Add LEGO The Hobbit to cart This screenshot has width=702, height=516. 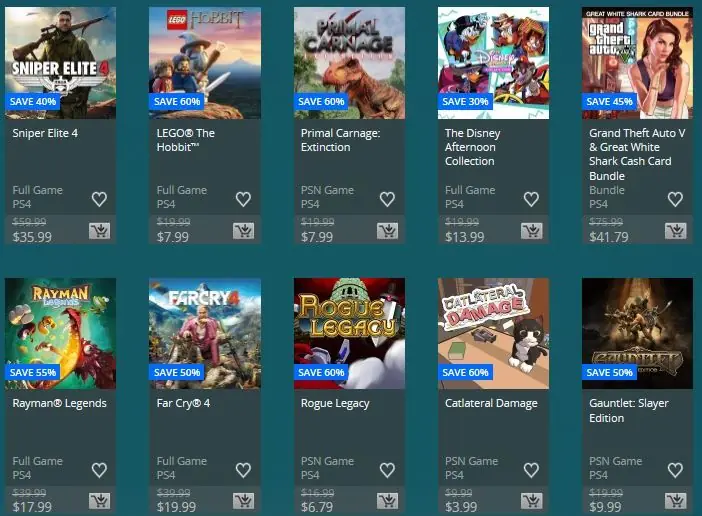[x=244, y=231]
